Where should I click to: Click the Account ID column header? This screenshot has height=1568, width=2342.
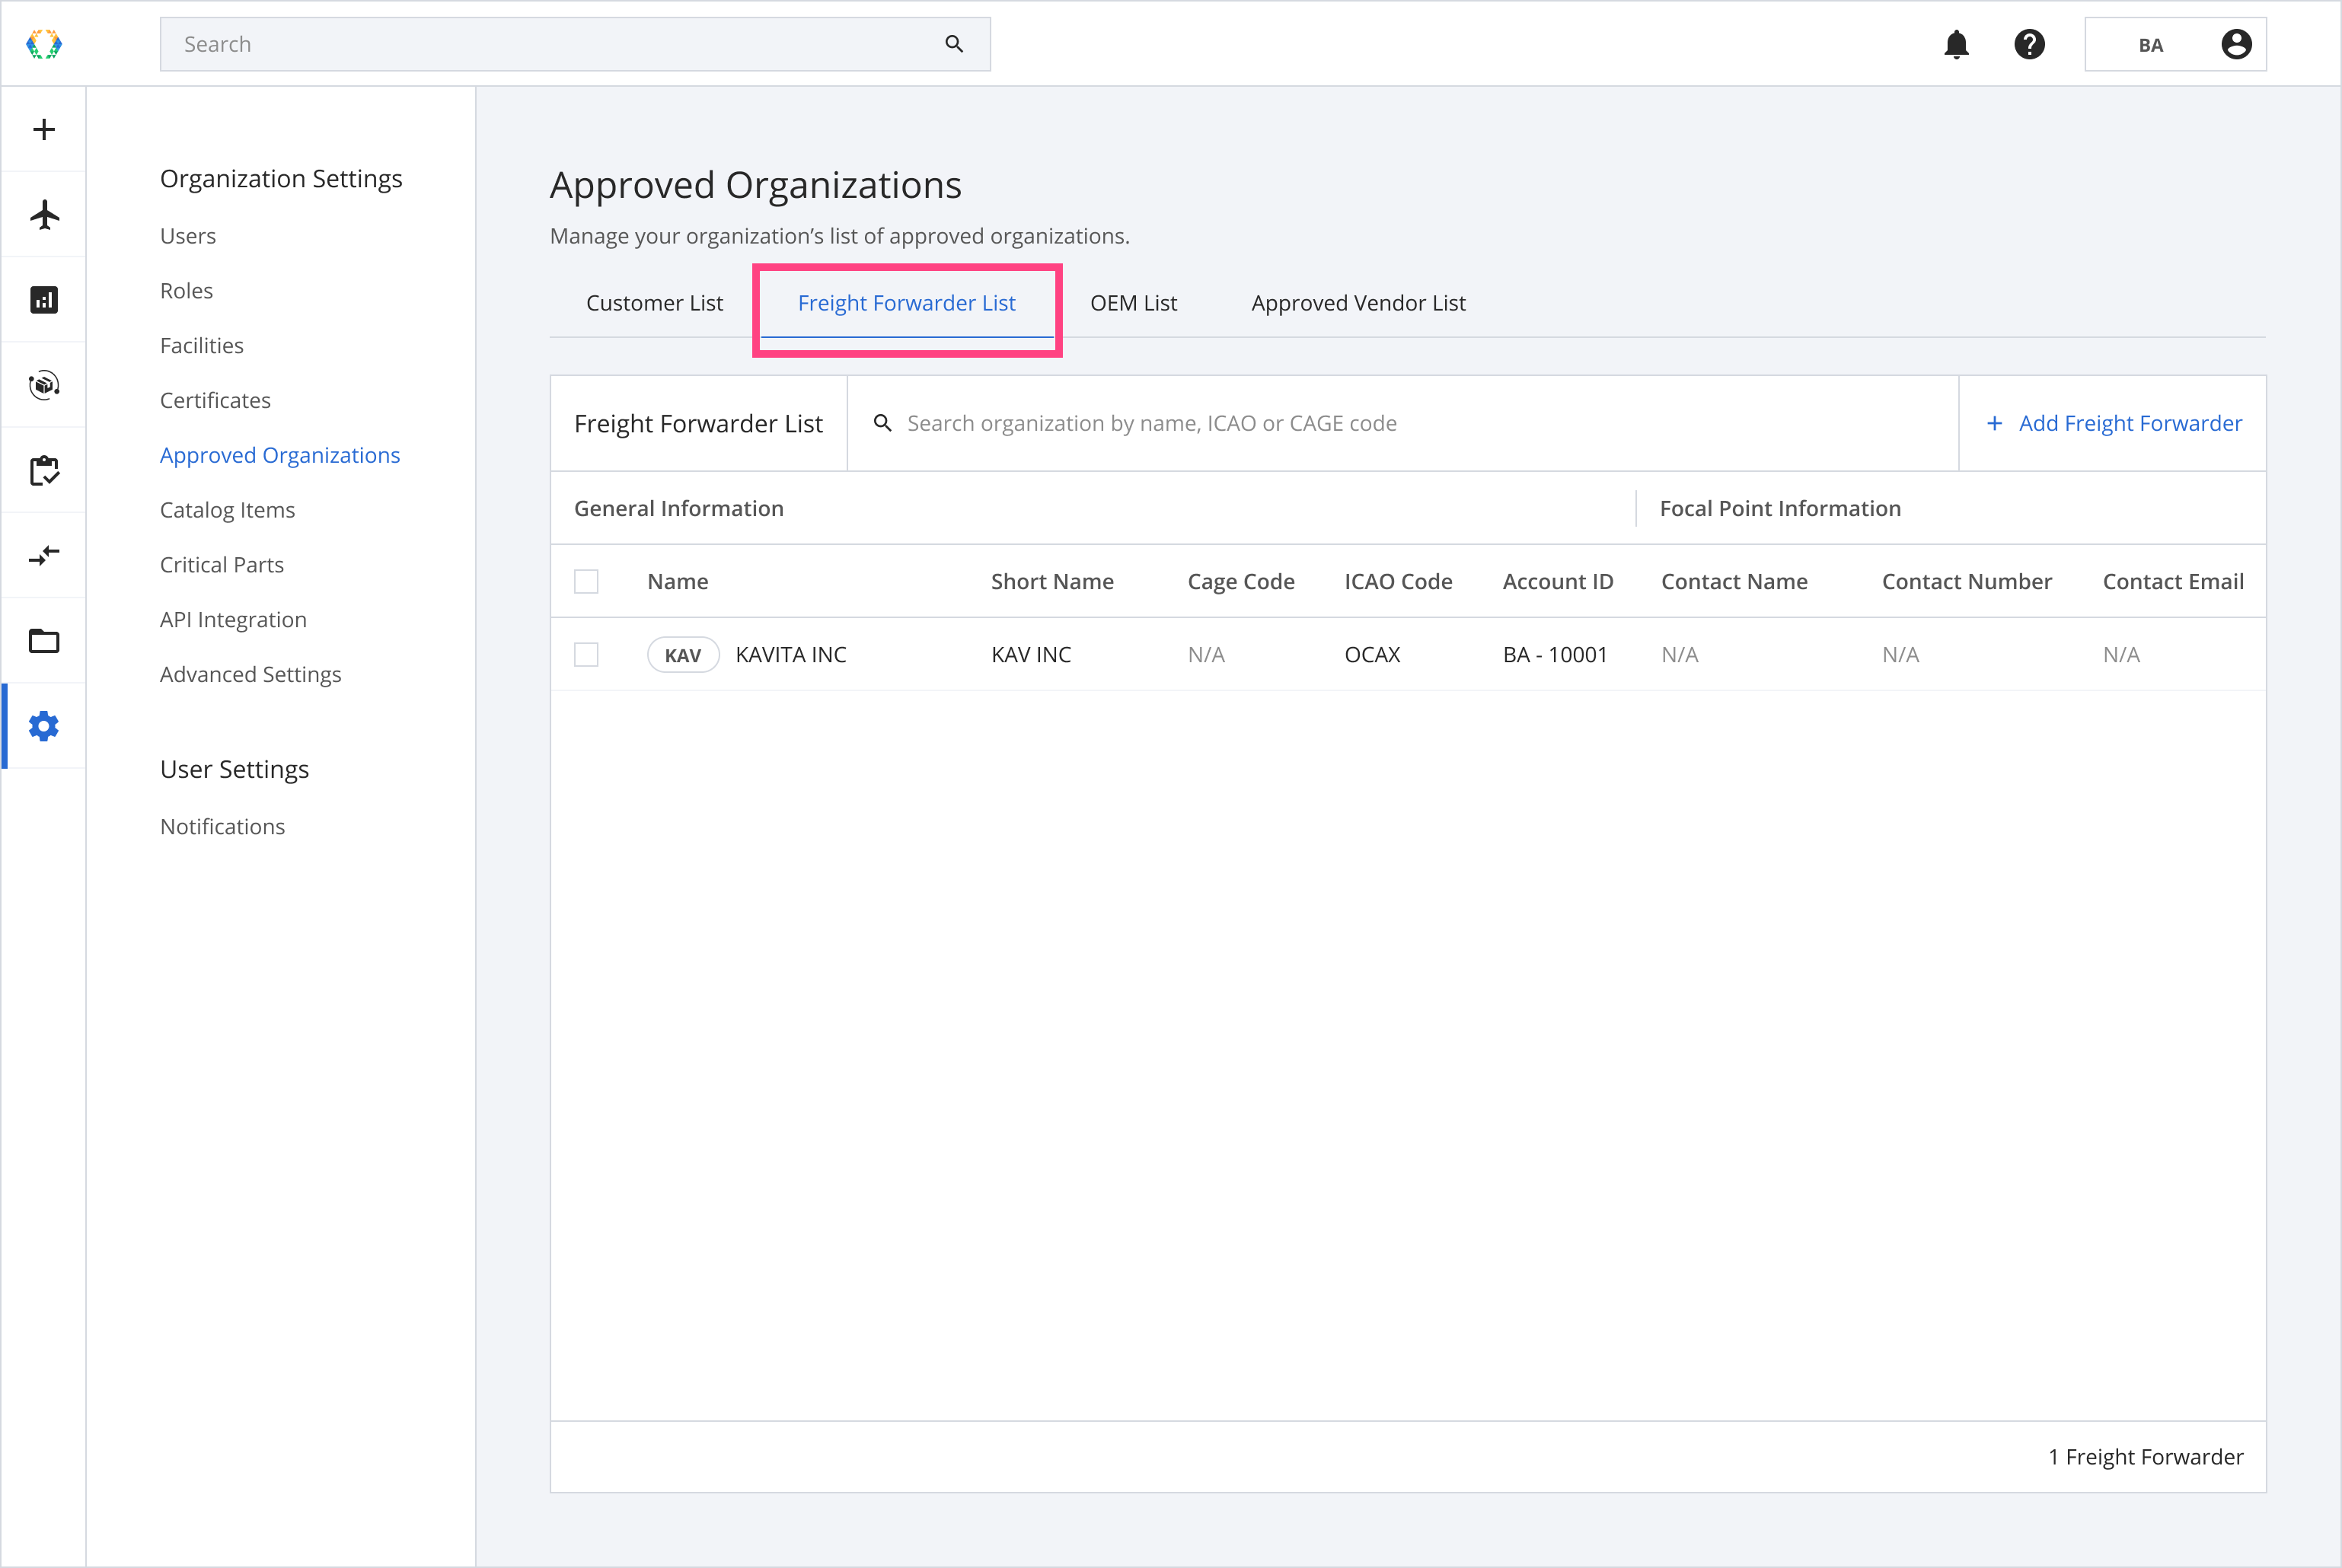[1557, 581]
